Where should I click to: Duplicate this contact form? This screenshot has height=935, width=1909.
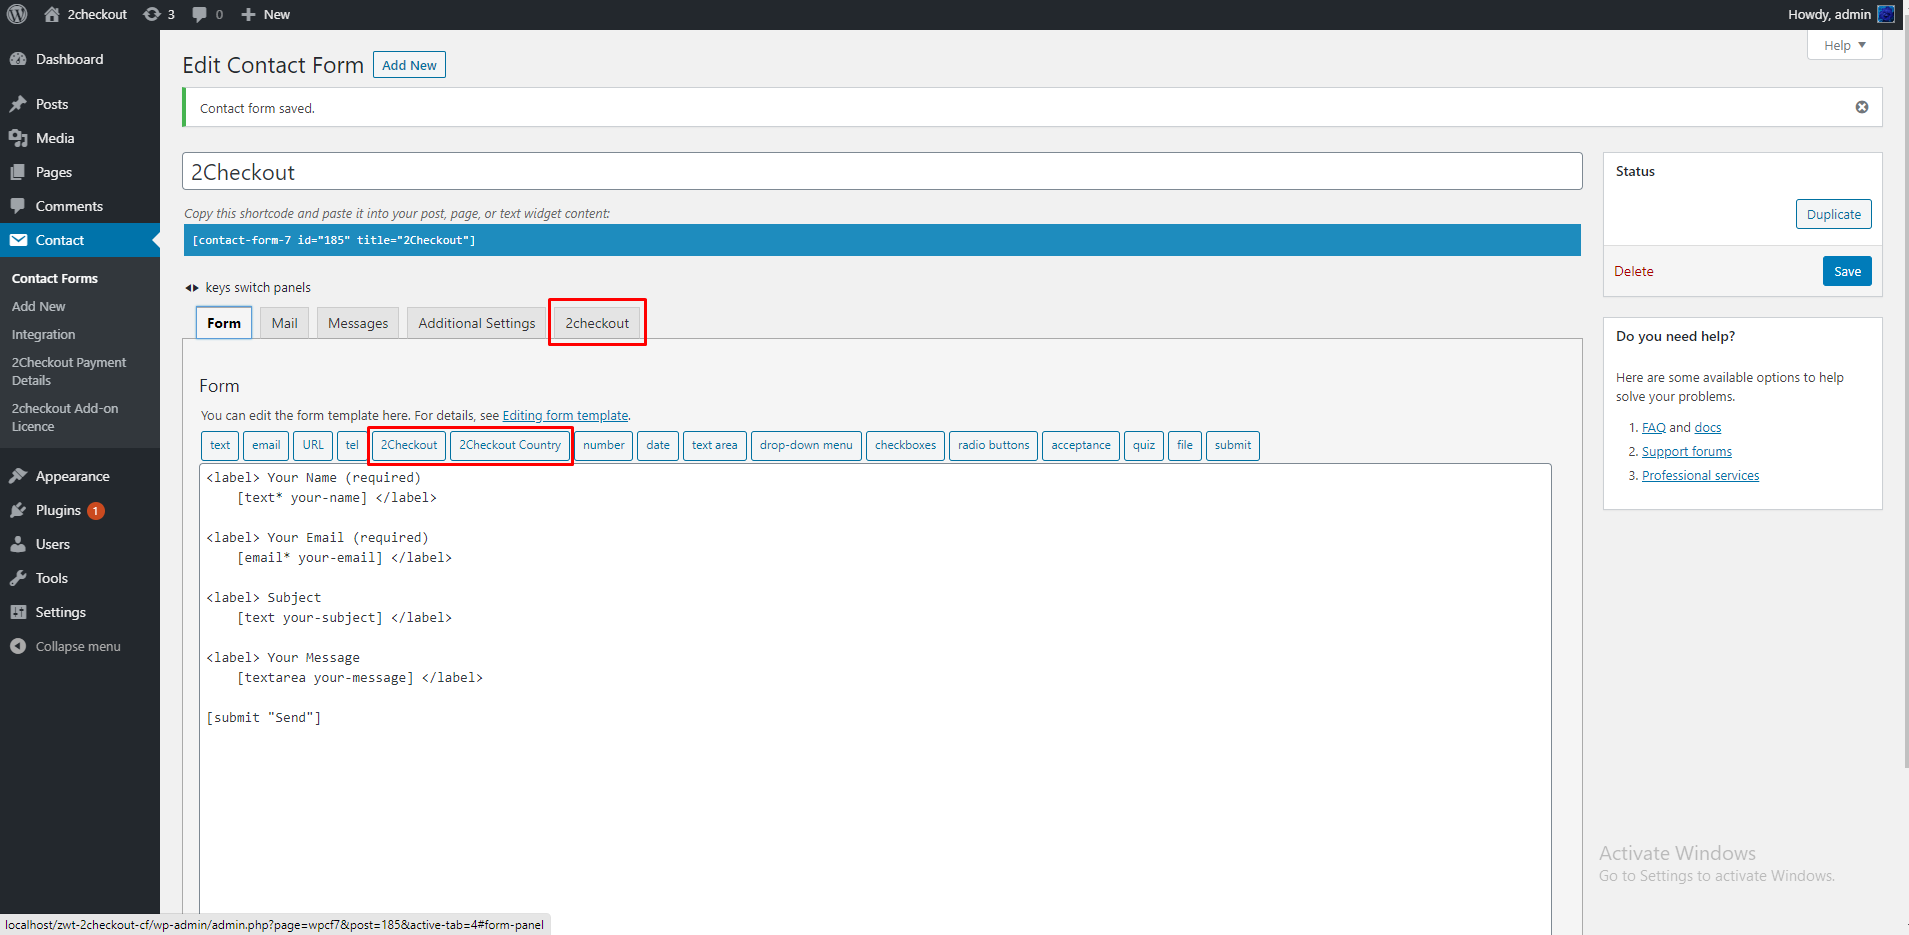tap(1833, 214)
